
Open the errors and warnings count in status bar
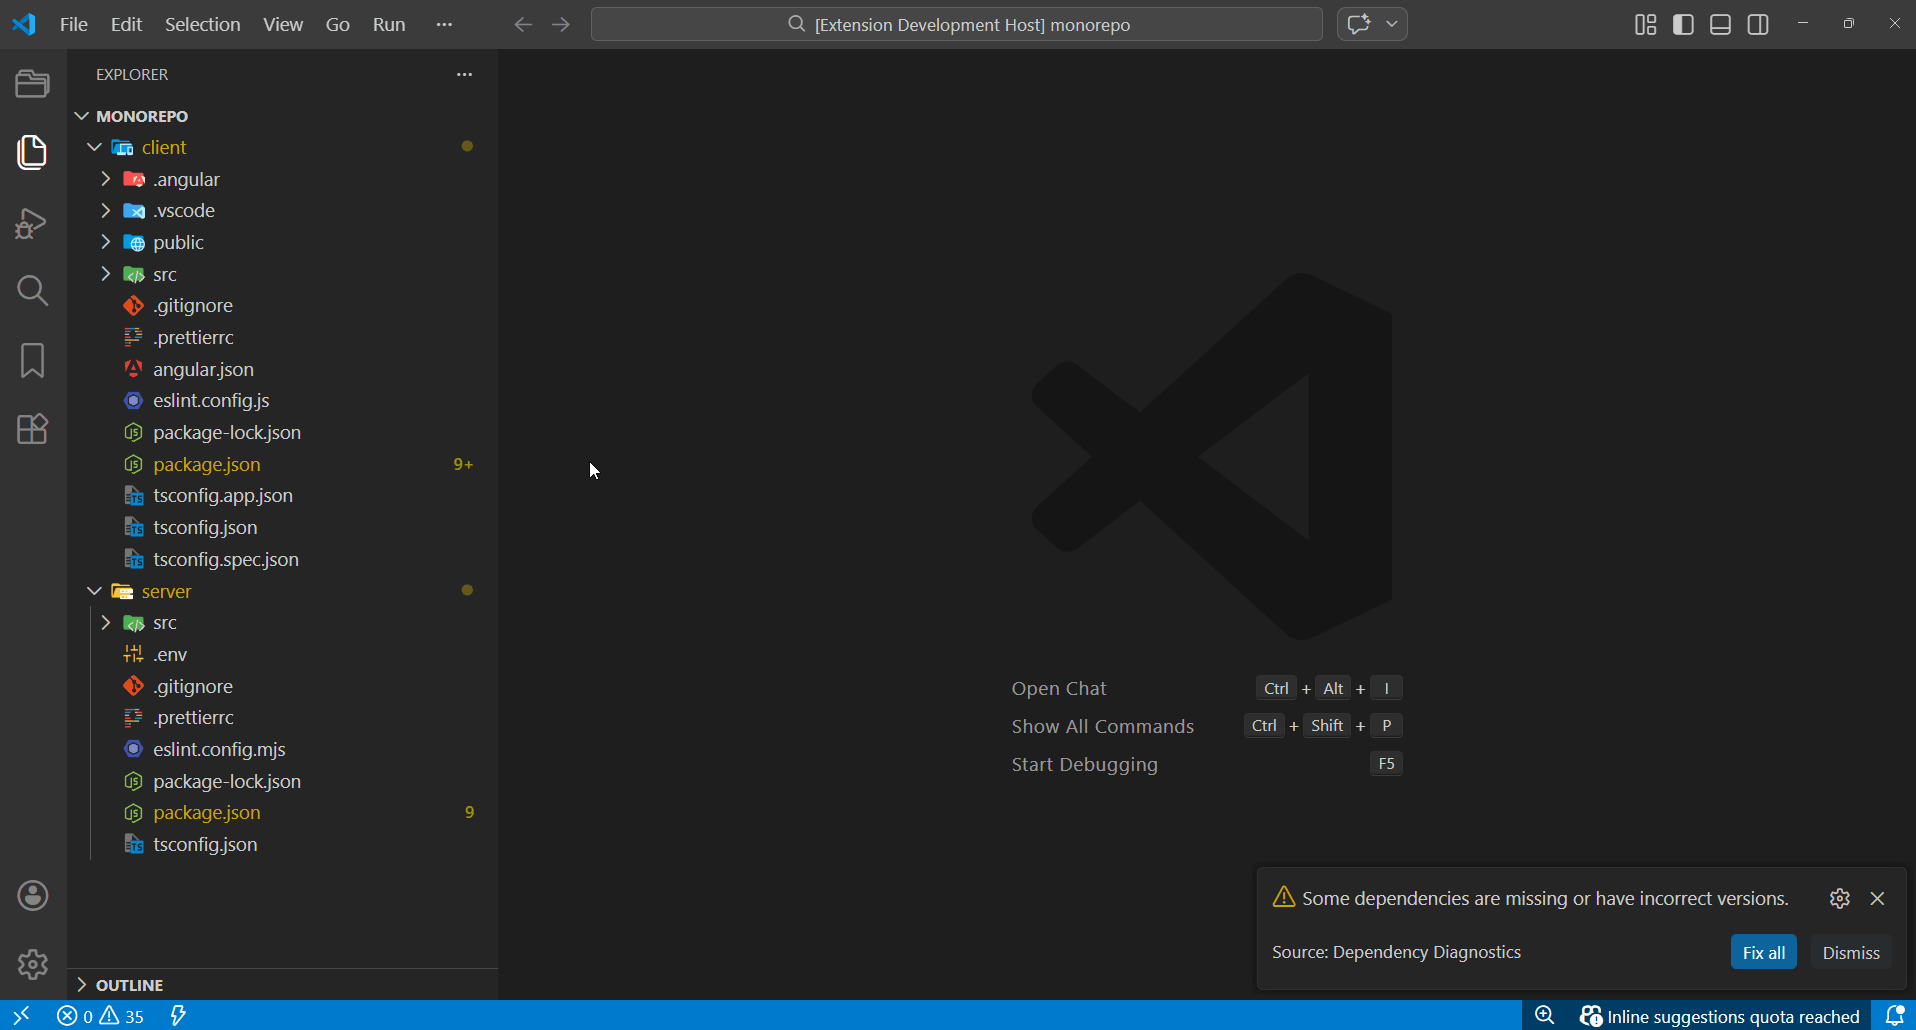pyautogui.click(x=100, y=1016)
